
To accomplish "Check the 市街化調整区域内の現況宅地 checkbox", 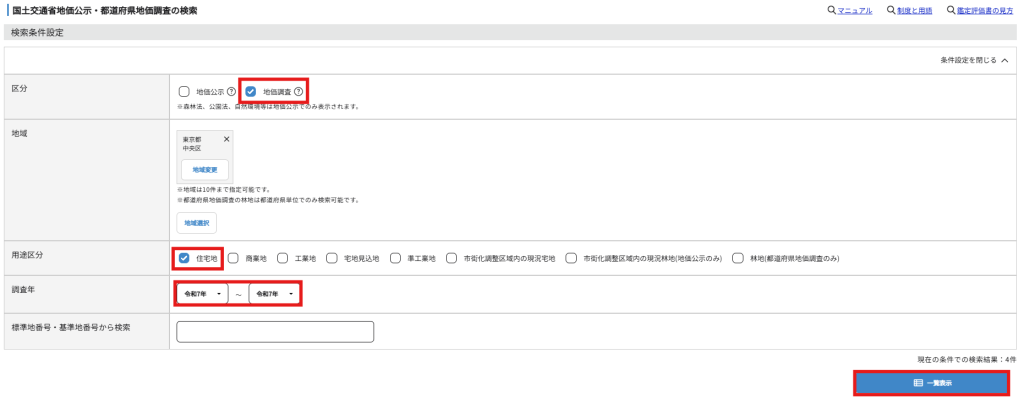I will pos(451,258).
